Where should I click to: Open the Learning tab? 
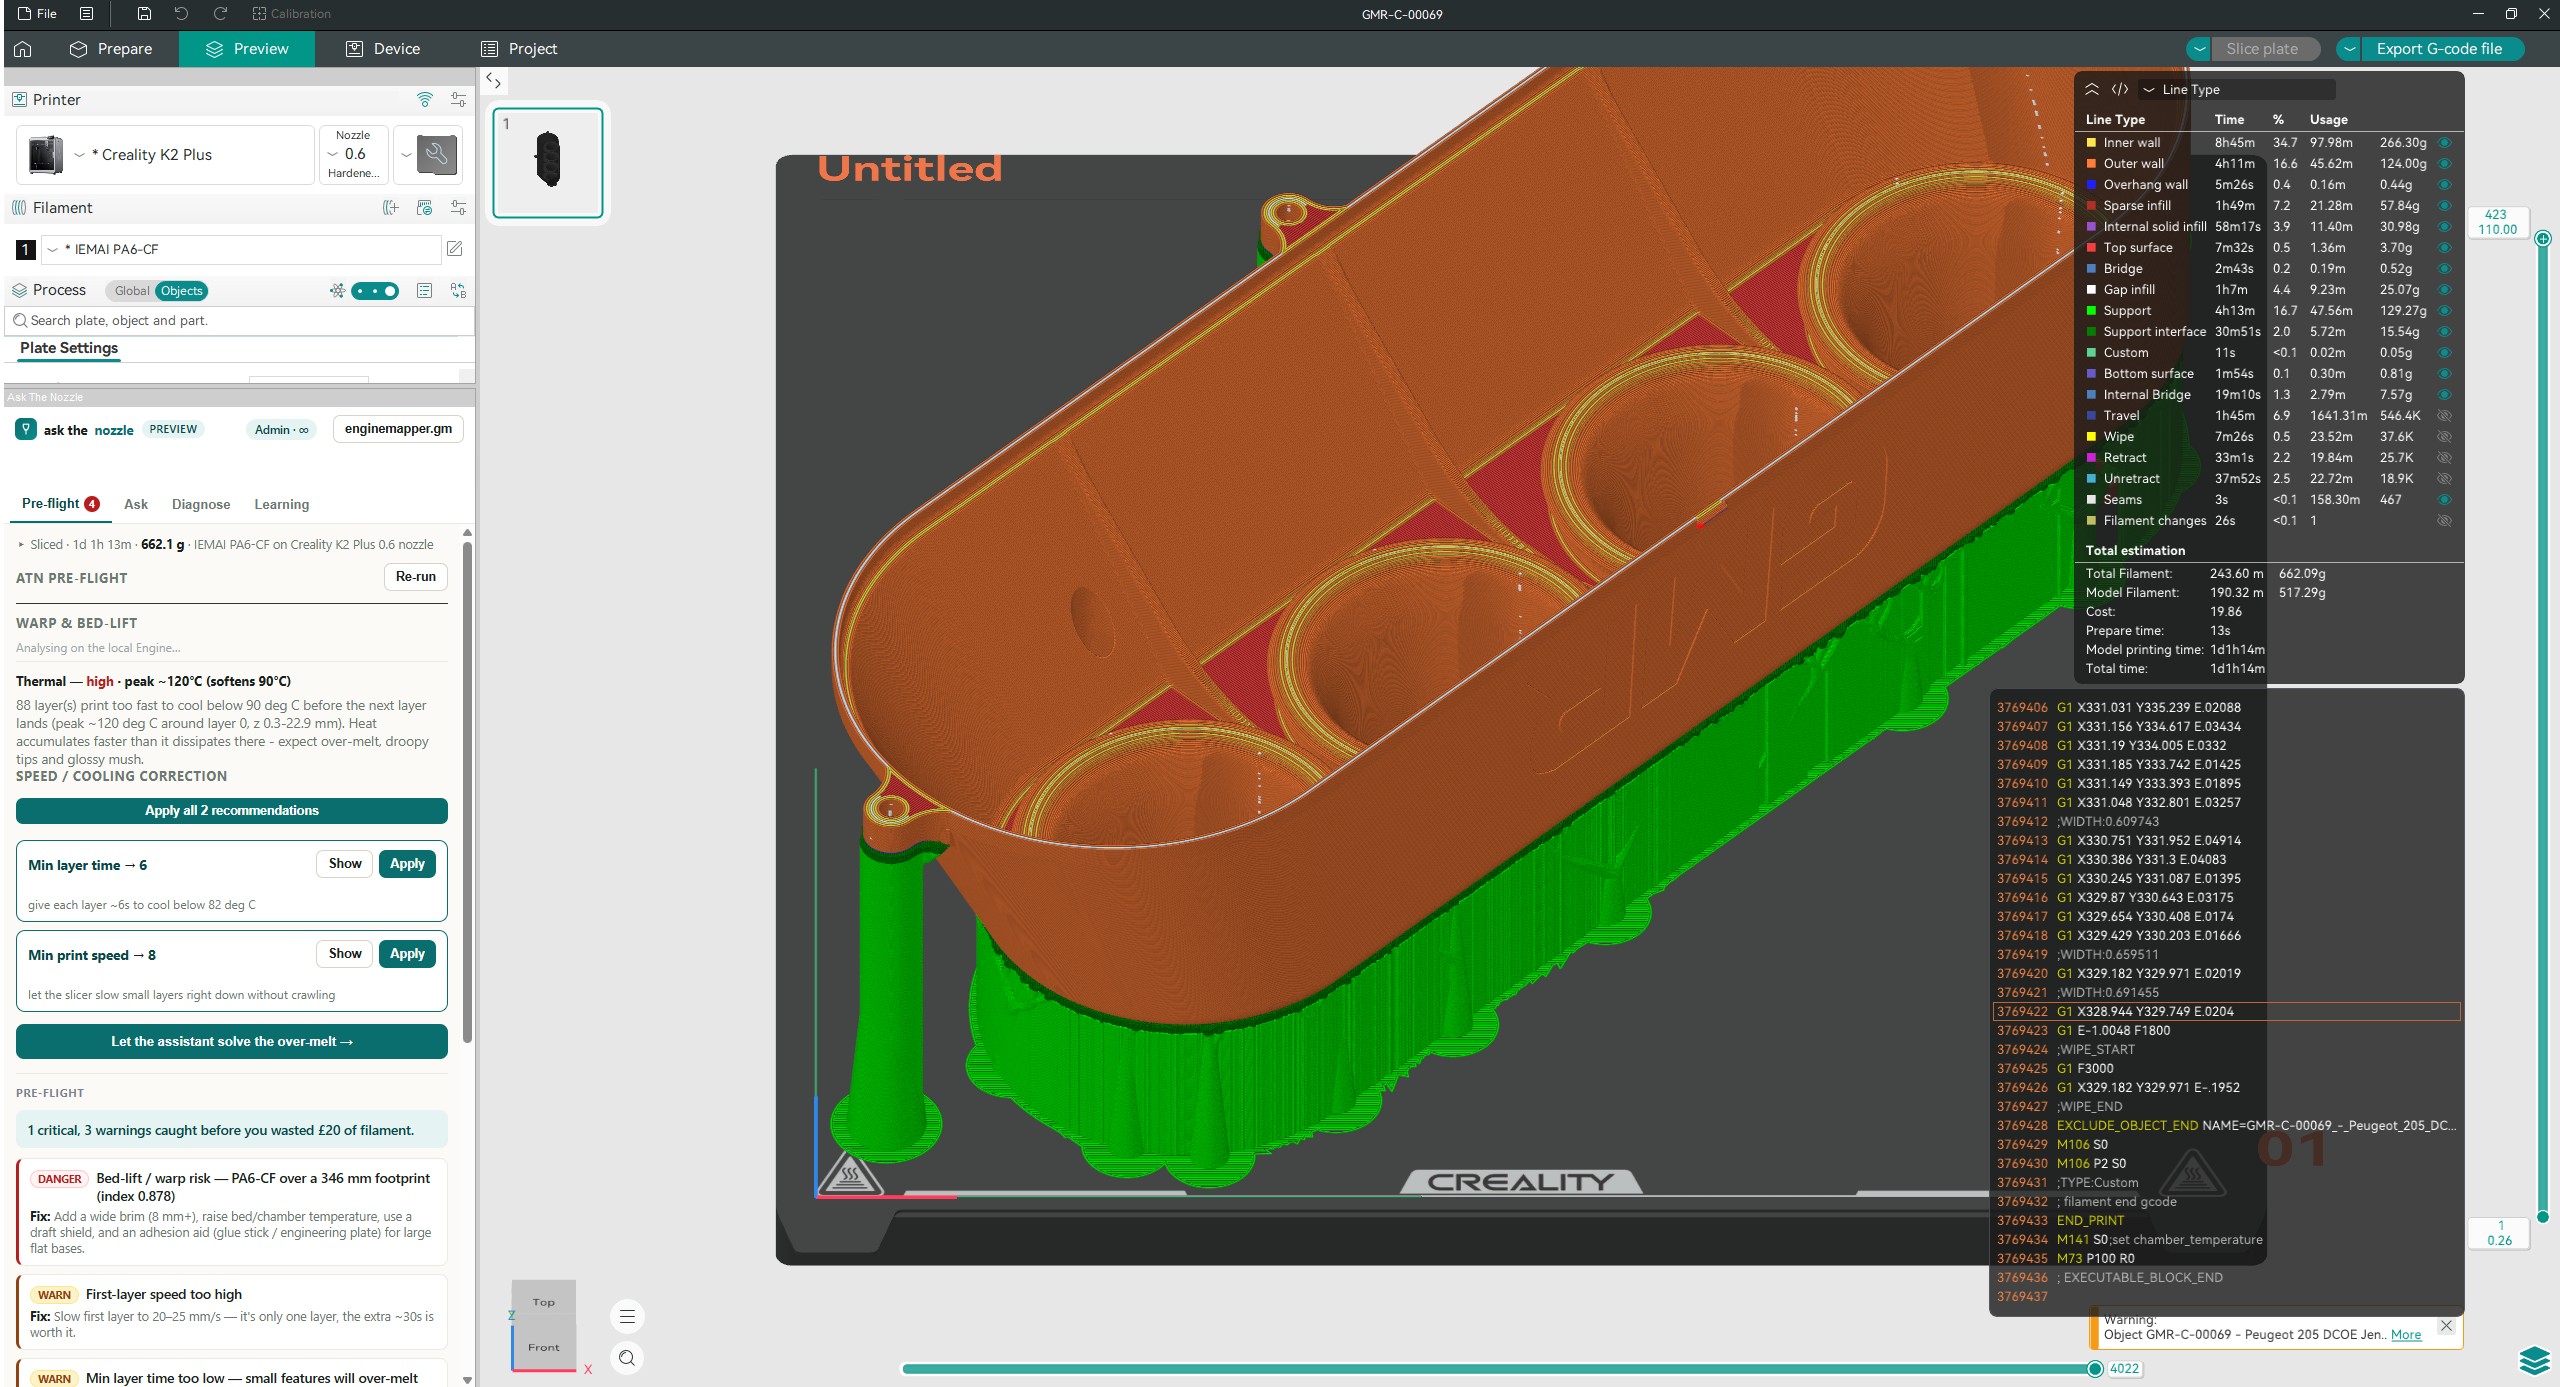click(x=281, y=505)
